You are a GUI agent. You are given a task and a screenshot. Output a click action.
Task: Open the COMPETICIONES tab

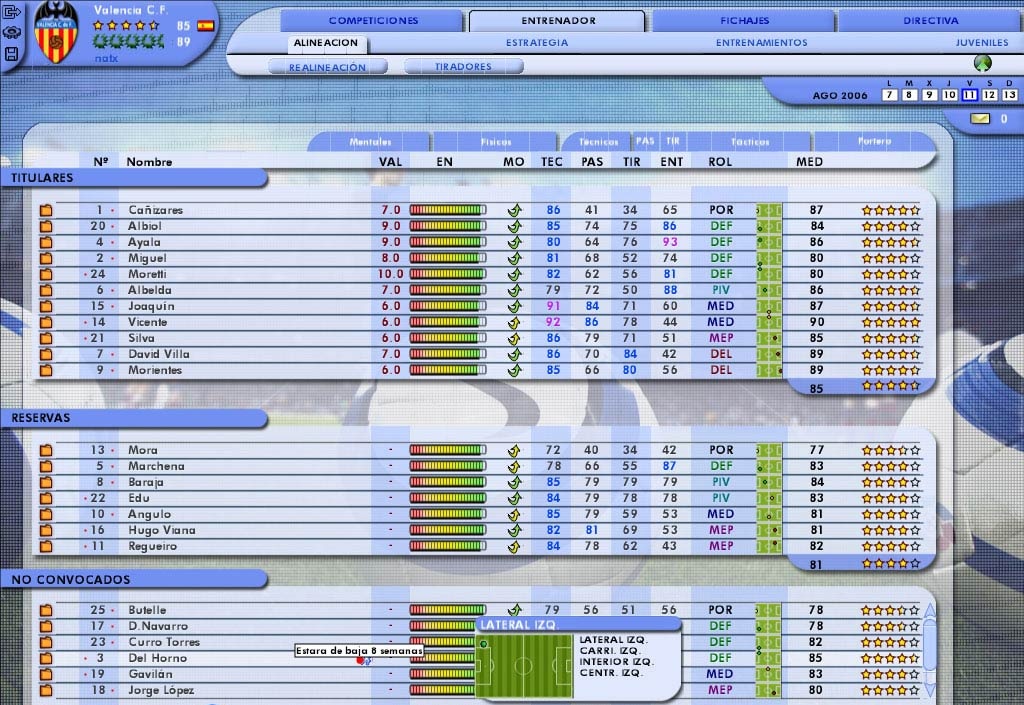coord(373,21)
